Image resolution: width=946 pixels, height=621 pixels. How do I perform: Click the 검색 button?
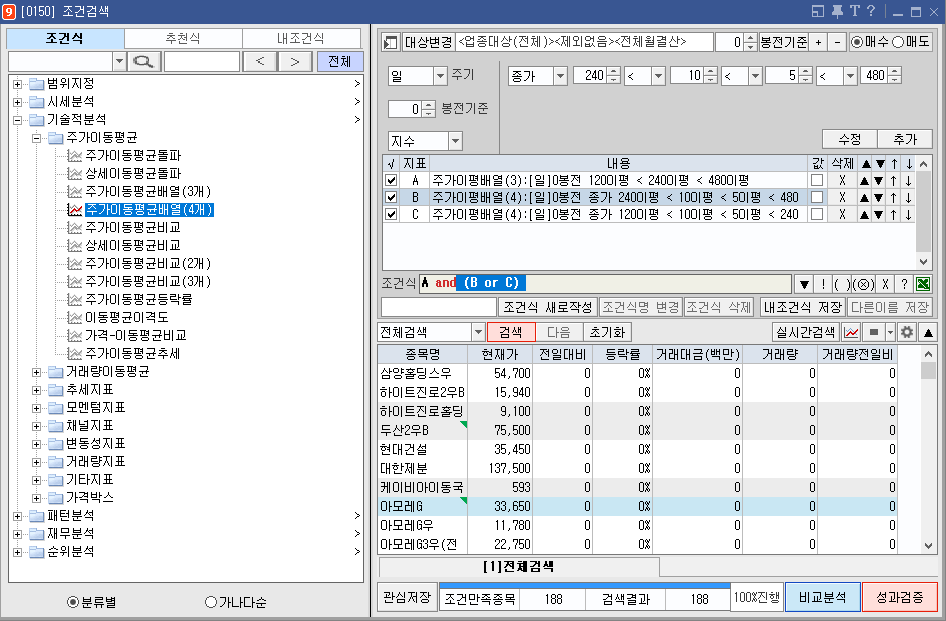coord(510,332)
